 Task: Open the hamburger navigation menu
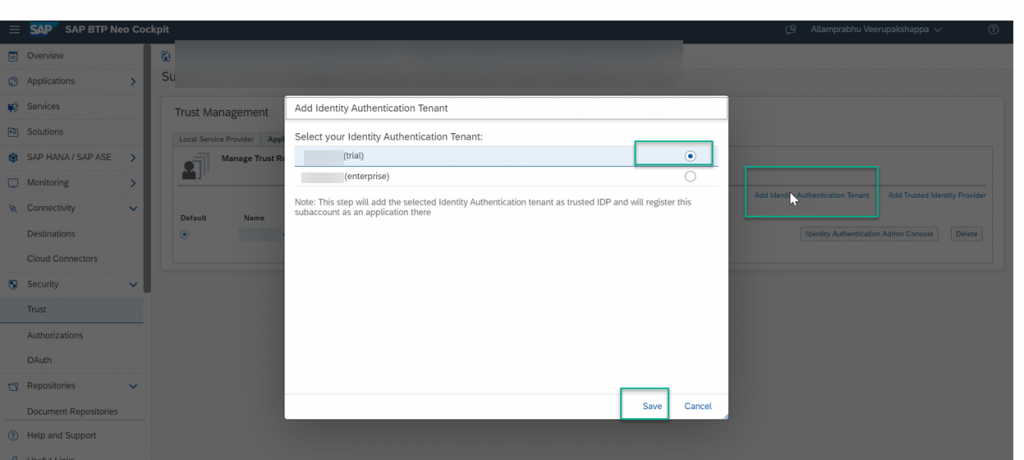tap(14, 30)
